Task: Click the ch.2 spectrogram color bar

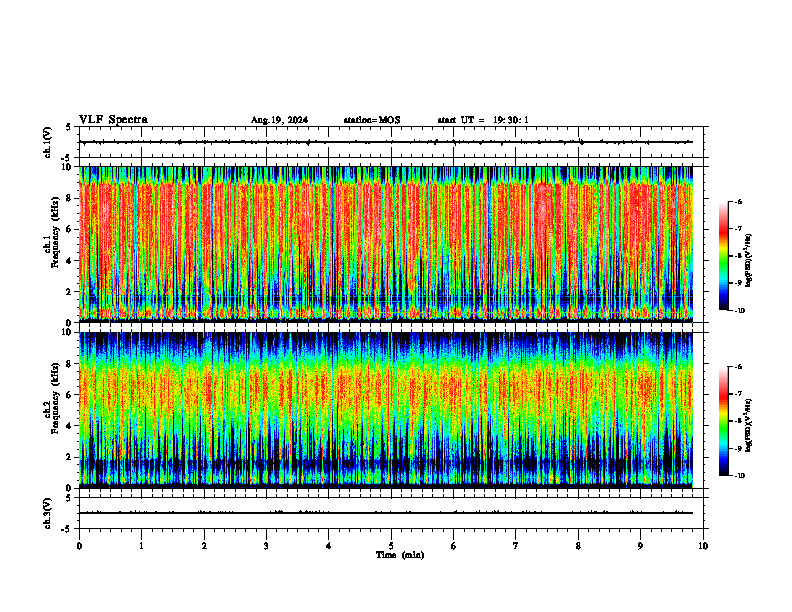Action: 724,421
